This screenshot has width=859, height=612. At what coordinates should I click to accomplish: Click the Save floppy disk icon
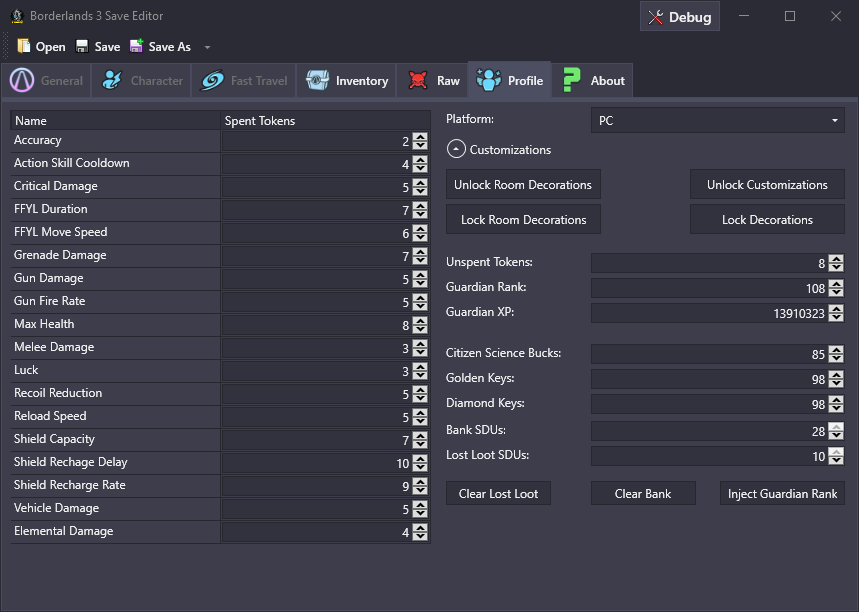click(82, 47)
